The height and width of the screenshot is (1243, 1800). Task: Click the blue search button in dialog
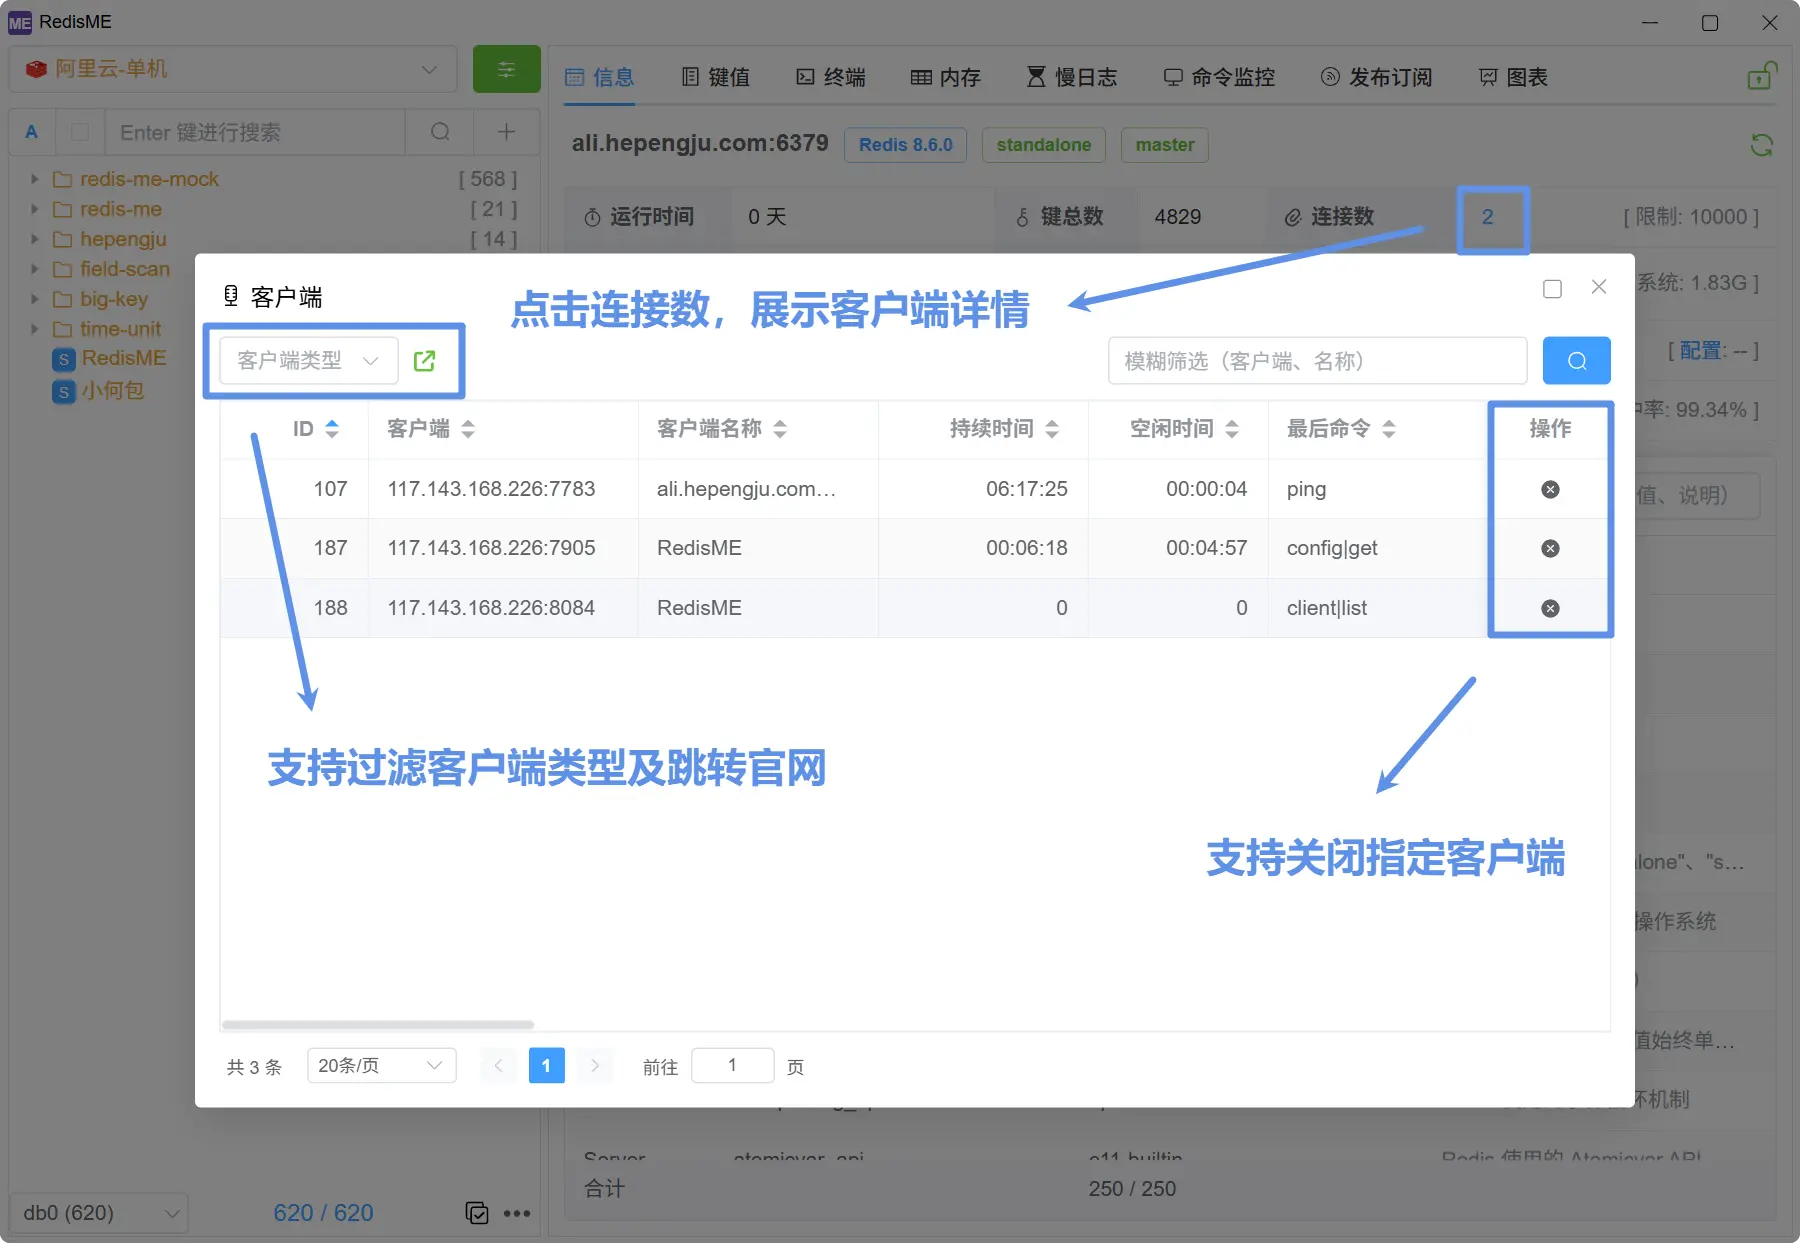pyautogui.click(x=1576, y=361)
